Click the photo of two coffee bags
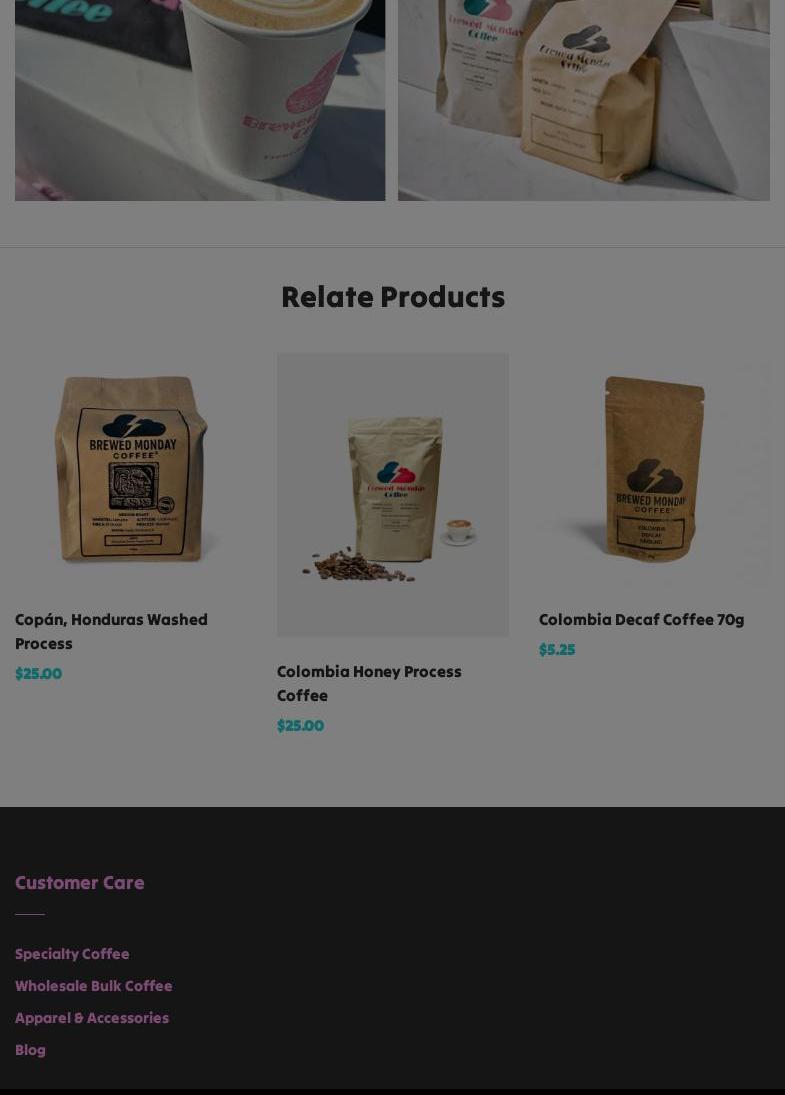 pos(584,100)
